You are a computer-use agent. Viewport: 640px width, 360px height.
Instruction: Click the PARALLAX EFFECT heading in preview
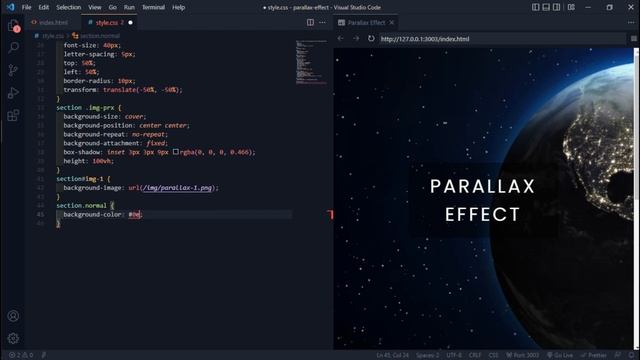tap(482, 200)
